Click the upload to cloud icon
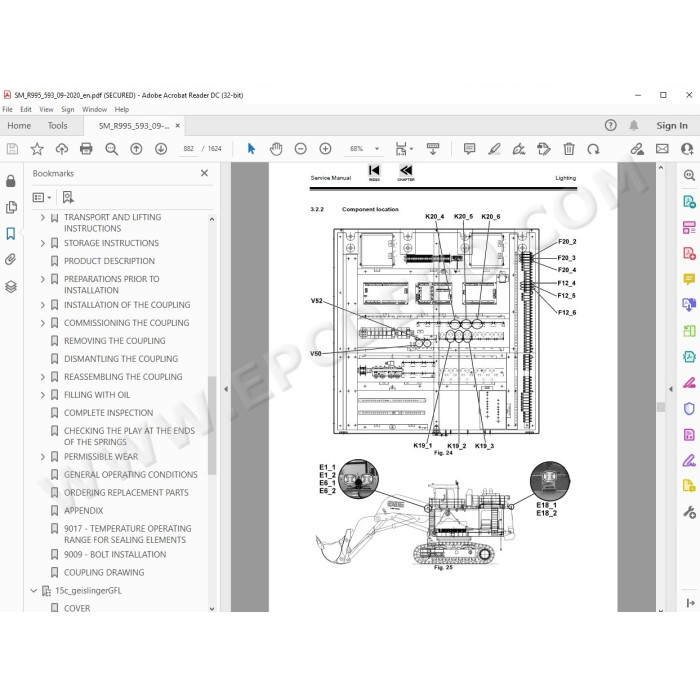This screenshot has width=700, height=700. [62, 149]
